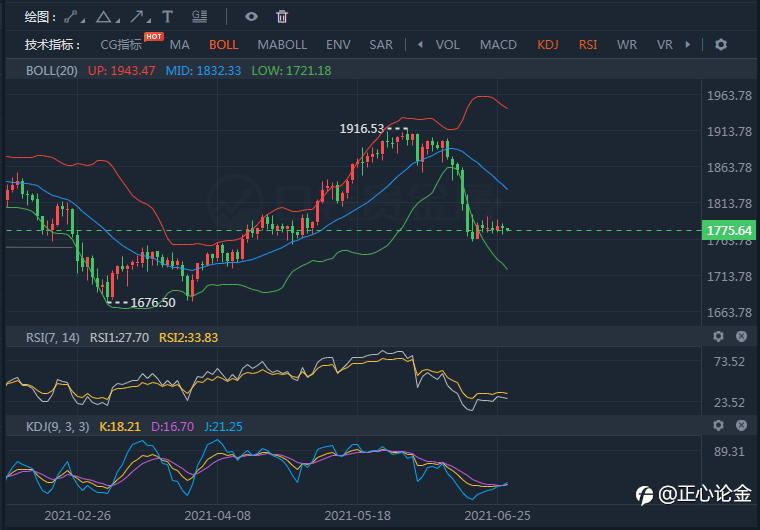Click the 2021-04-08 date label
760x530 pixels.
coord(218,515)
